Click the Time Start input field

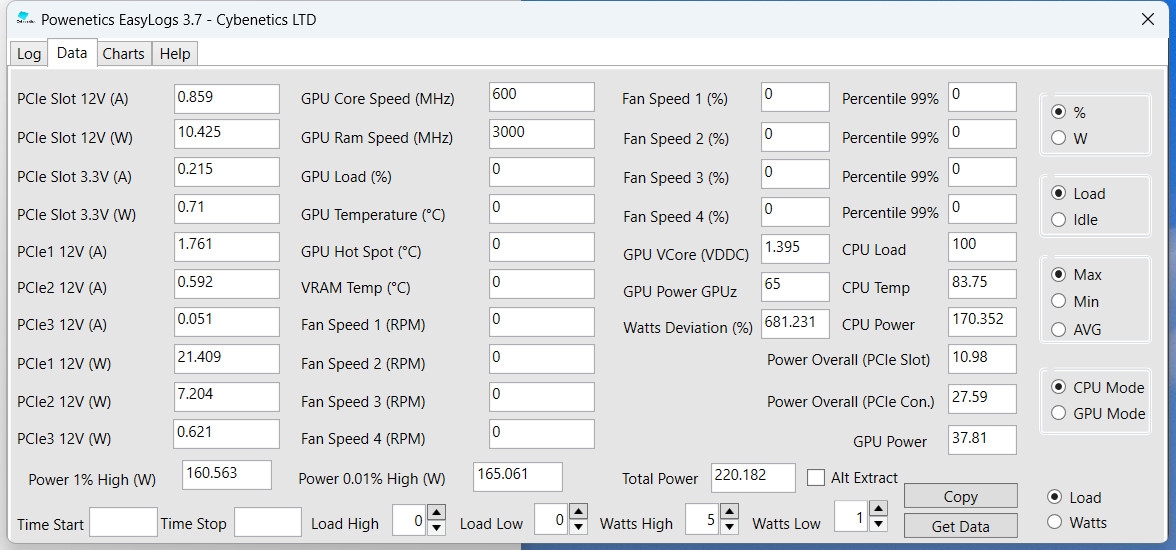123,522
